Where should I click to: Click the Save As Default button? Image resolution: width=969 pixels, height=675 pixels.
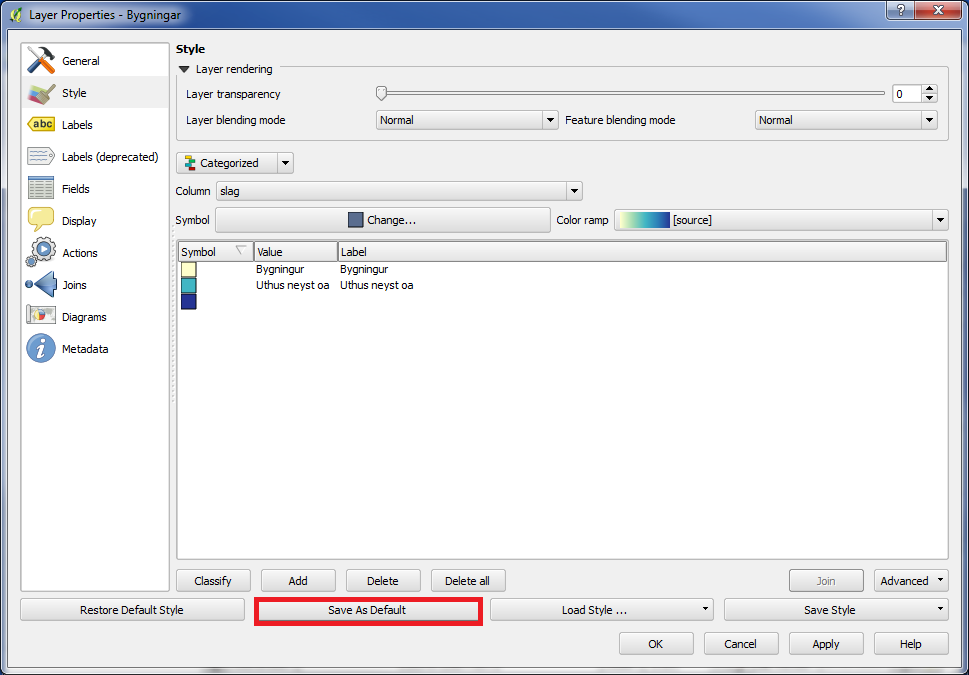[x=367, y=609]
